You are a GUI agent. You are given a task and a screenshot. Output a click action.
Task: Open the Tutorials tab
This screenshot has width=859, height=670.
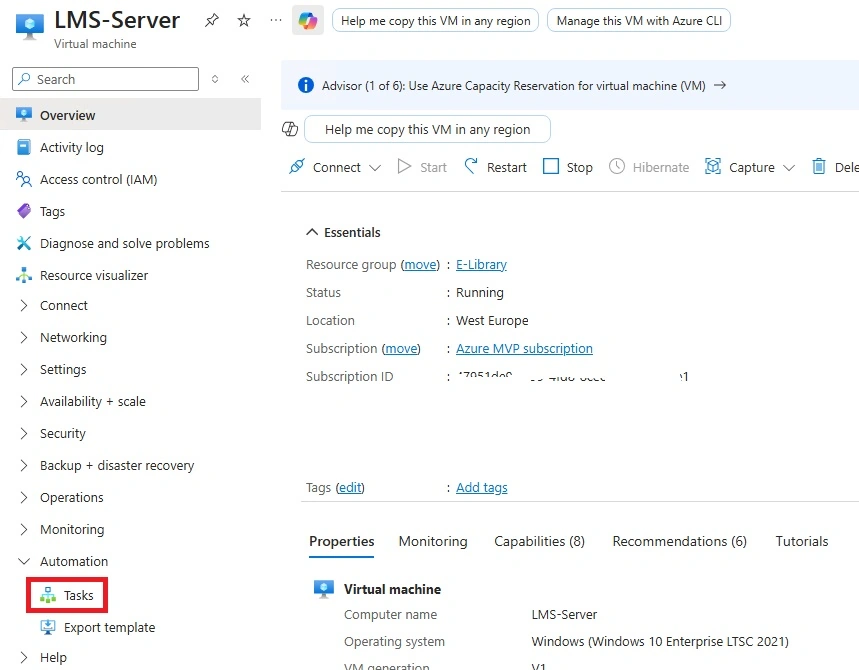[801, 541]
